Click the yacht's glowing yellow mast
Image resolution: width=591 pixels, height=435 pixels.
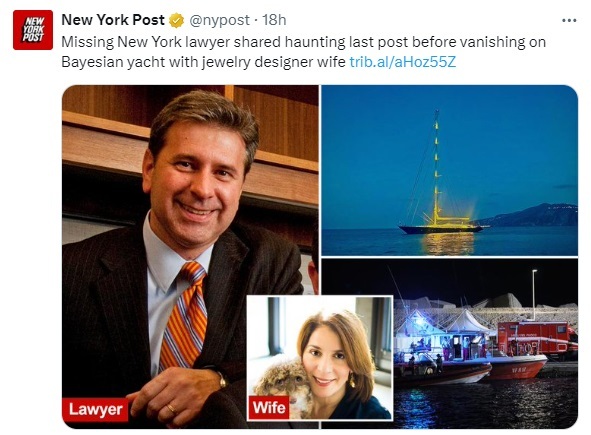(x=436, y=168)
